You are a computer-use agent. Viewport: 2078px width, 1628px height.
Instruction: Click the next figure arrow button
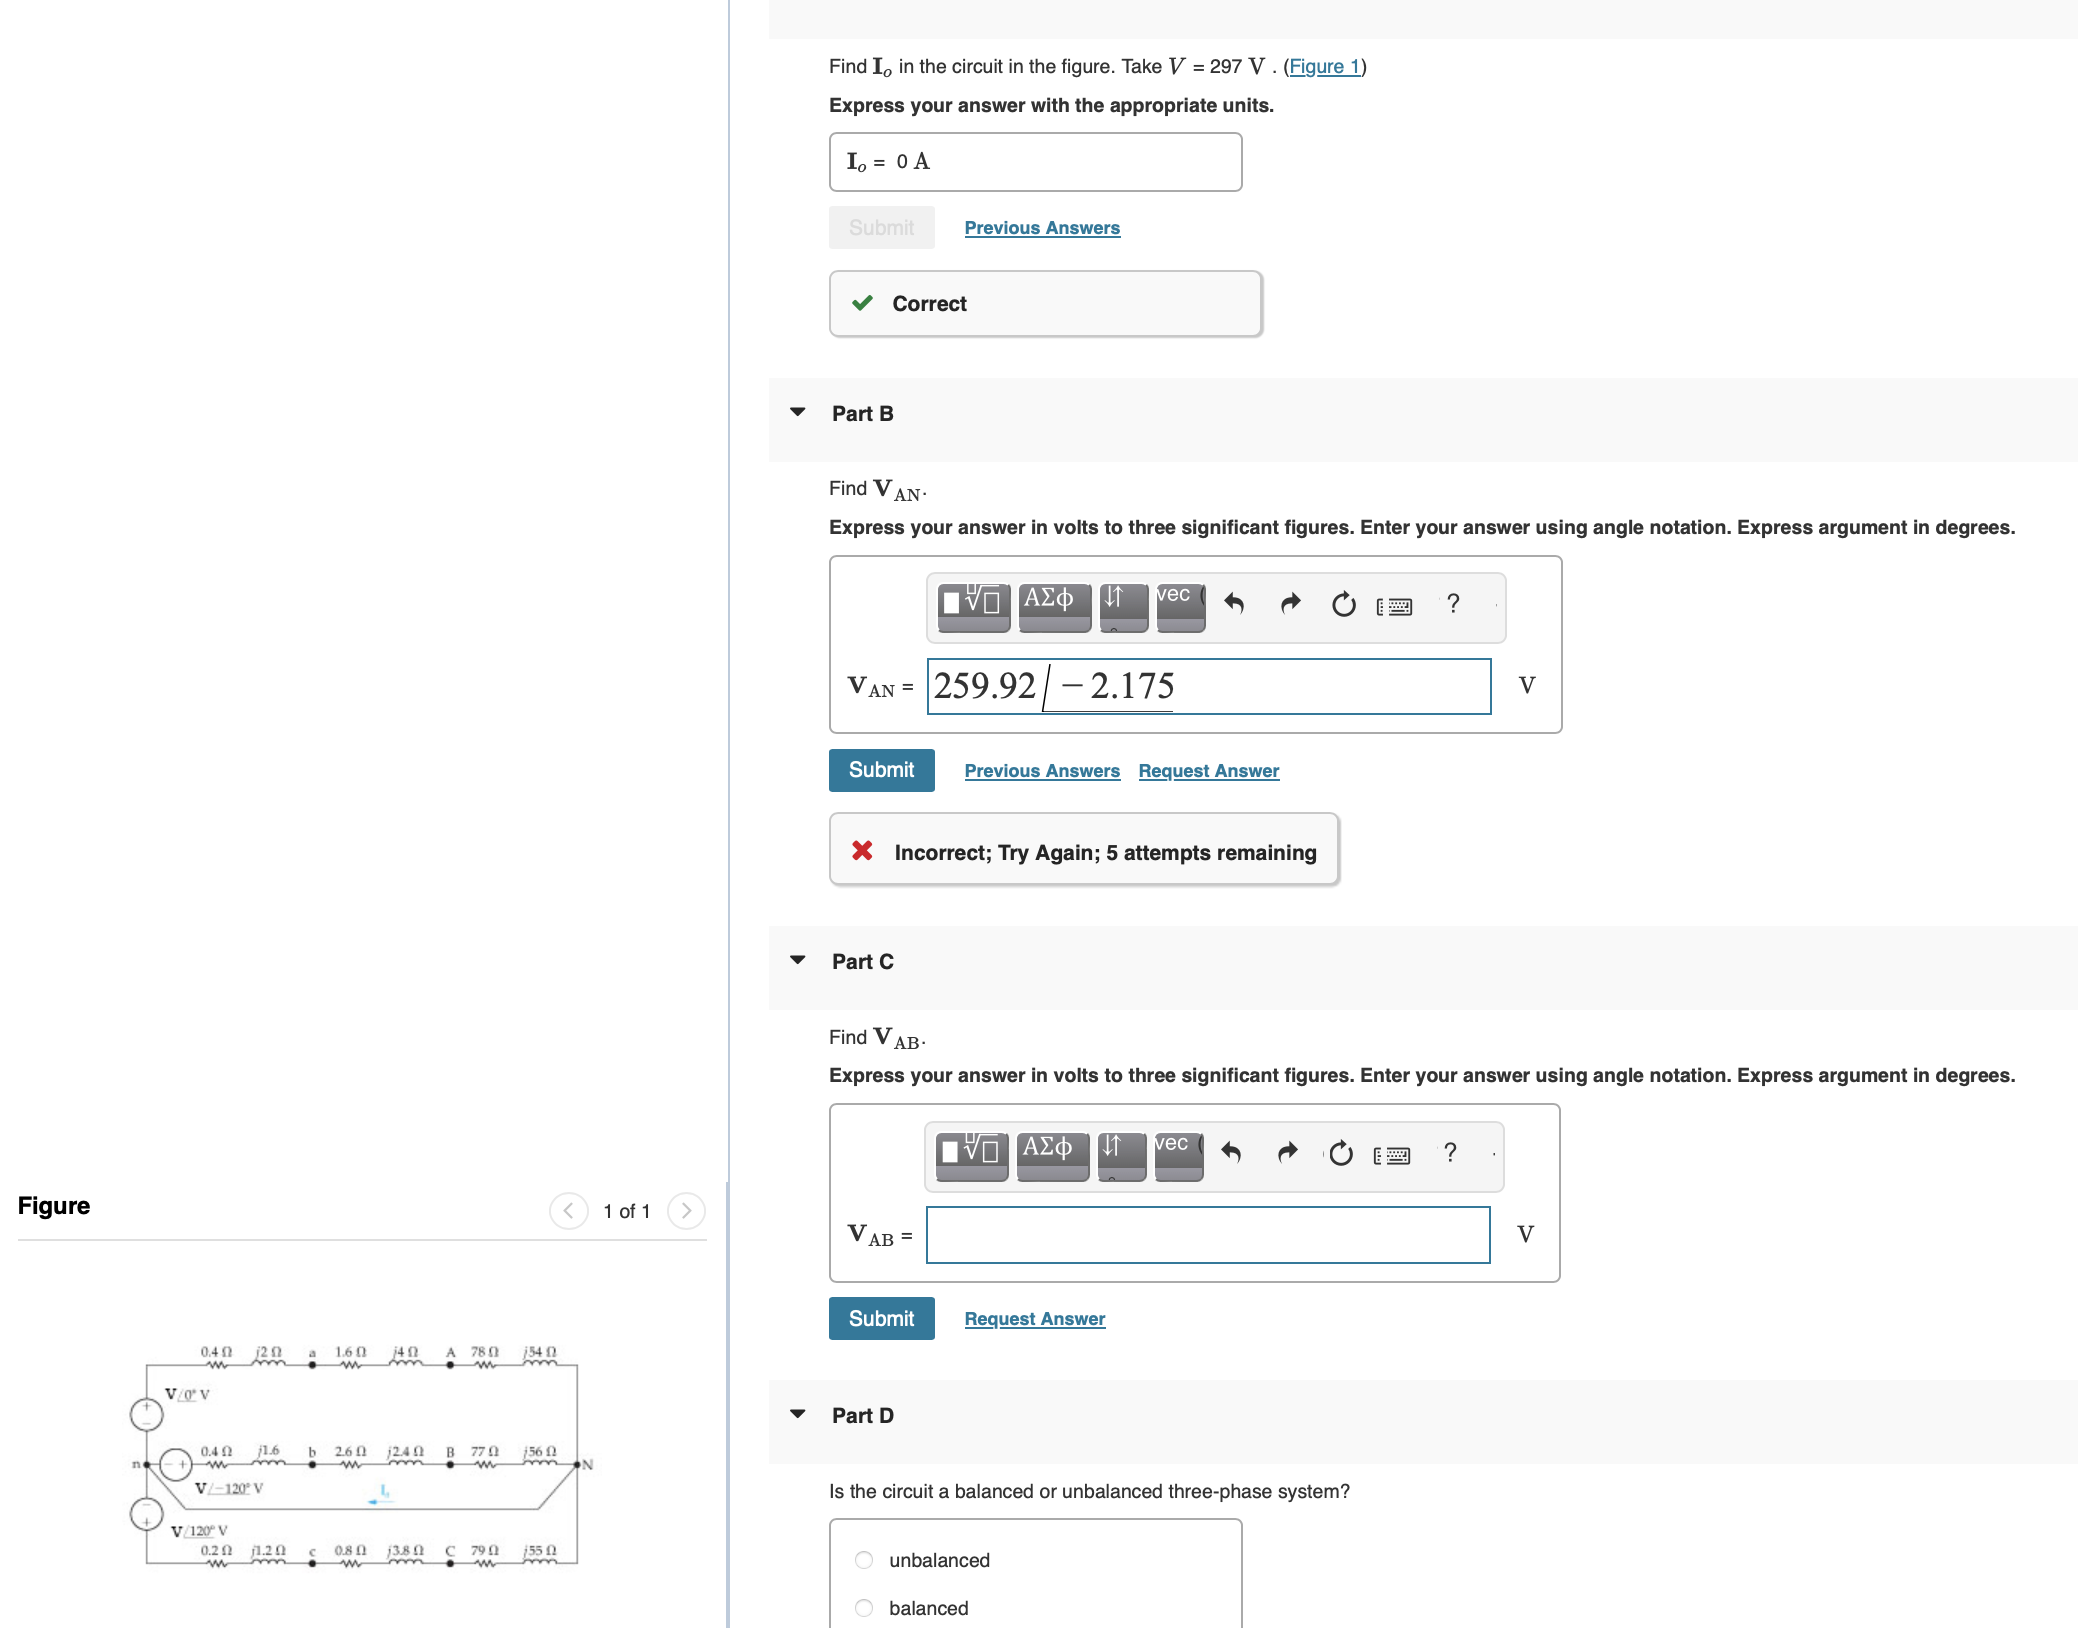tap(686, 1211)
